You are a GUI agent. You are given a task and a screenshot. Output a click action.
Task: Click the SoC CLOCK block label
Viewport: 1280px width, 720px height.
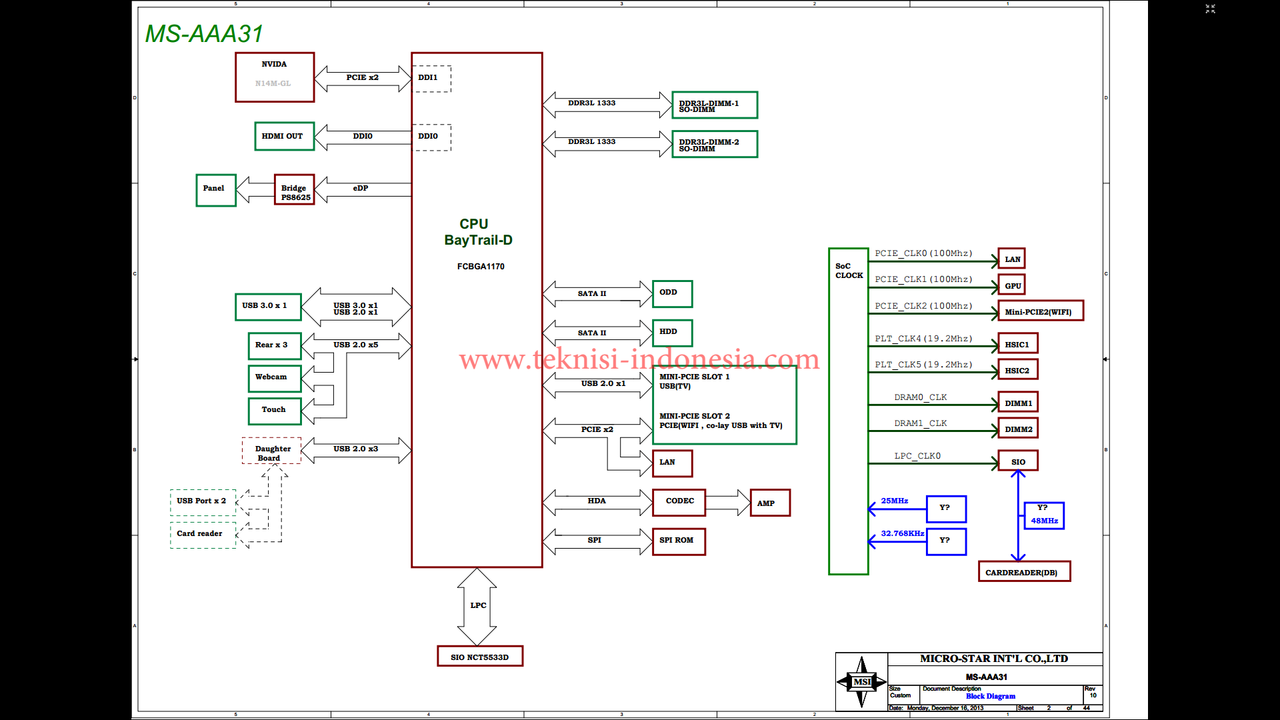(849, 270)
